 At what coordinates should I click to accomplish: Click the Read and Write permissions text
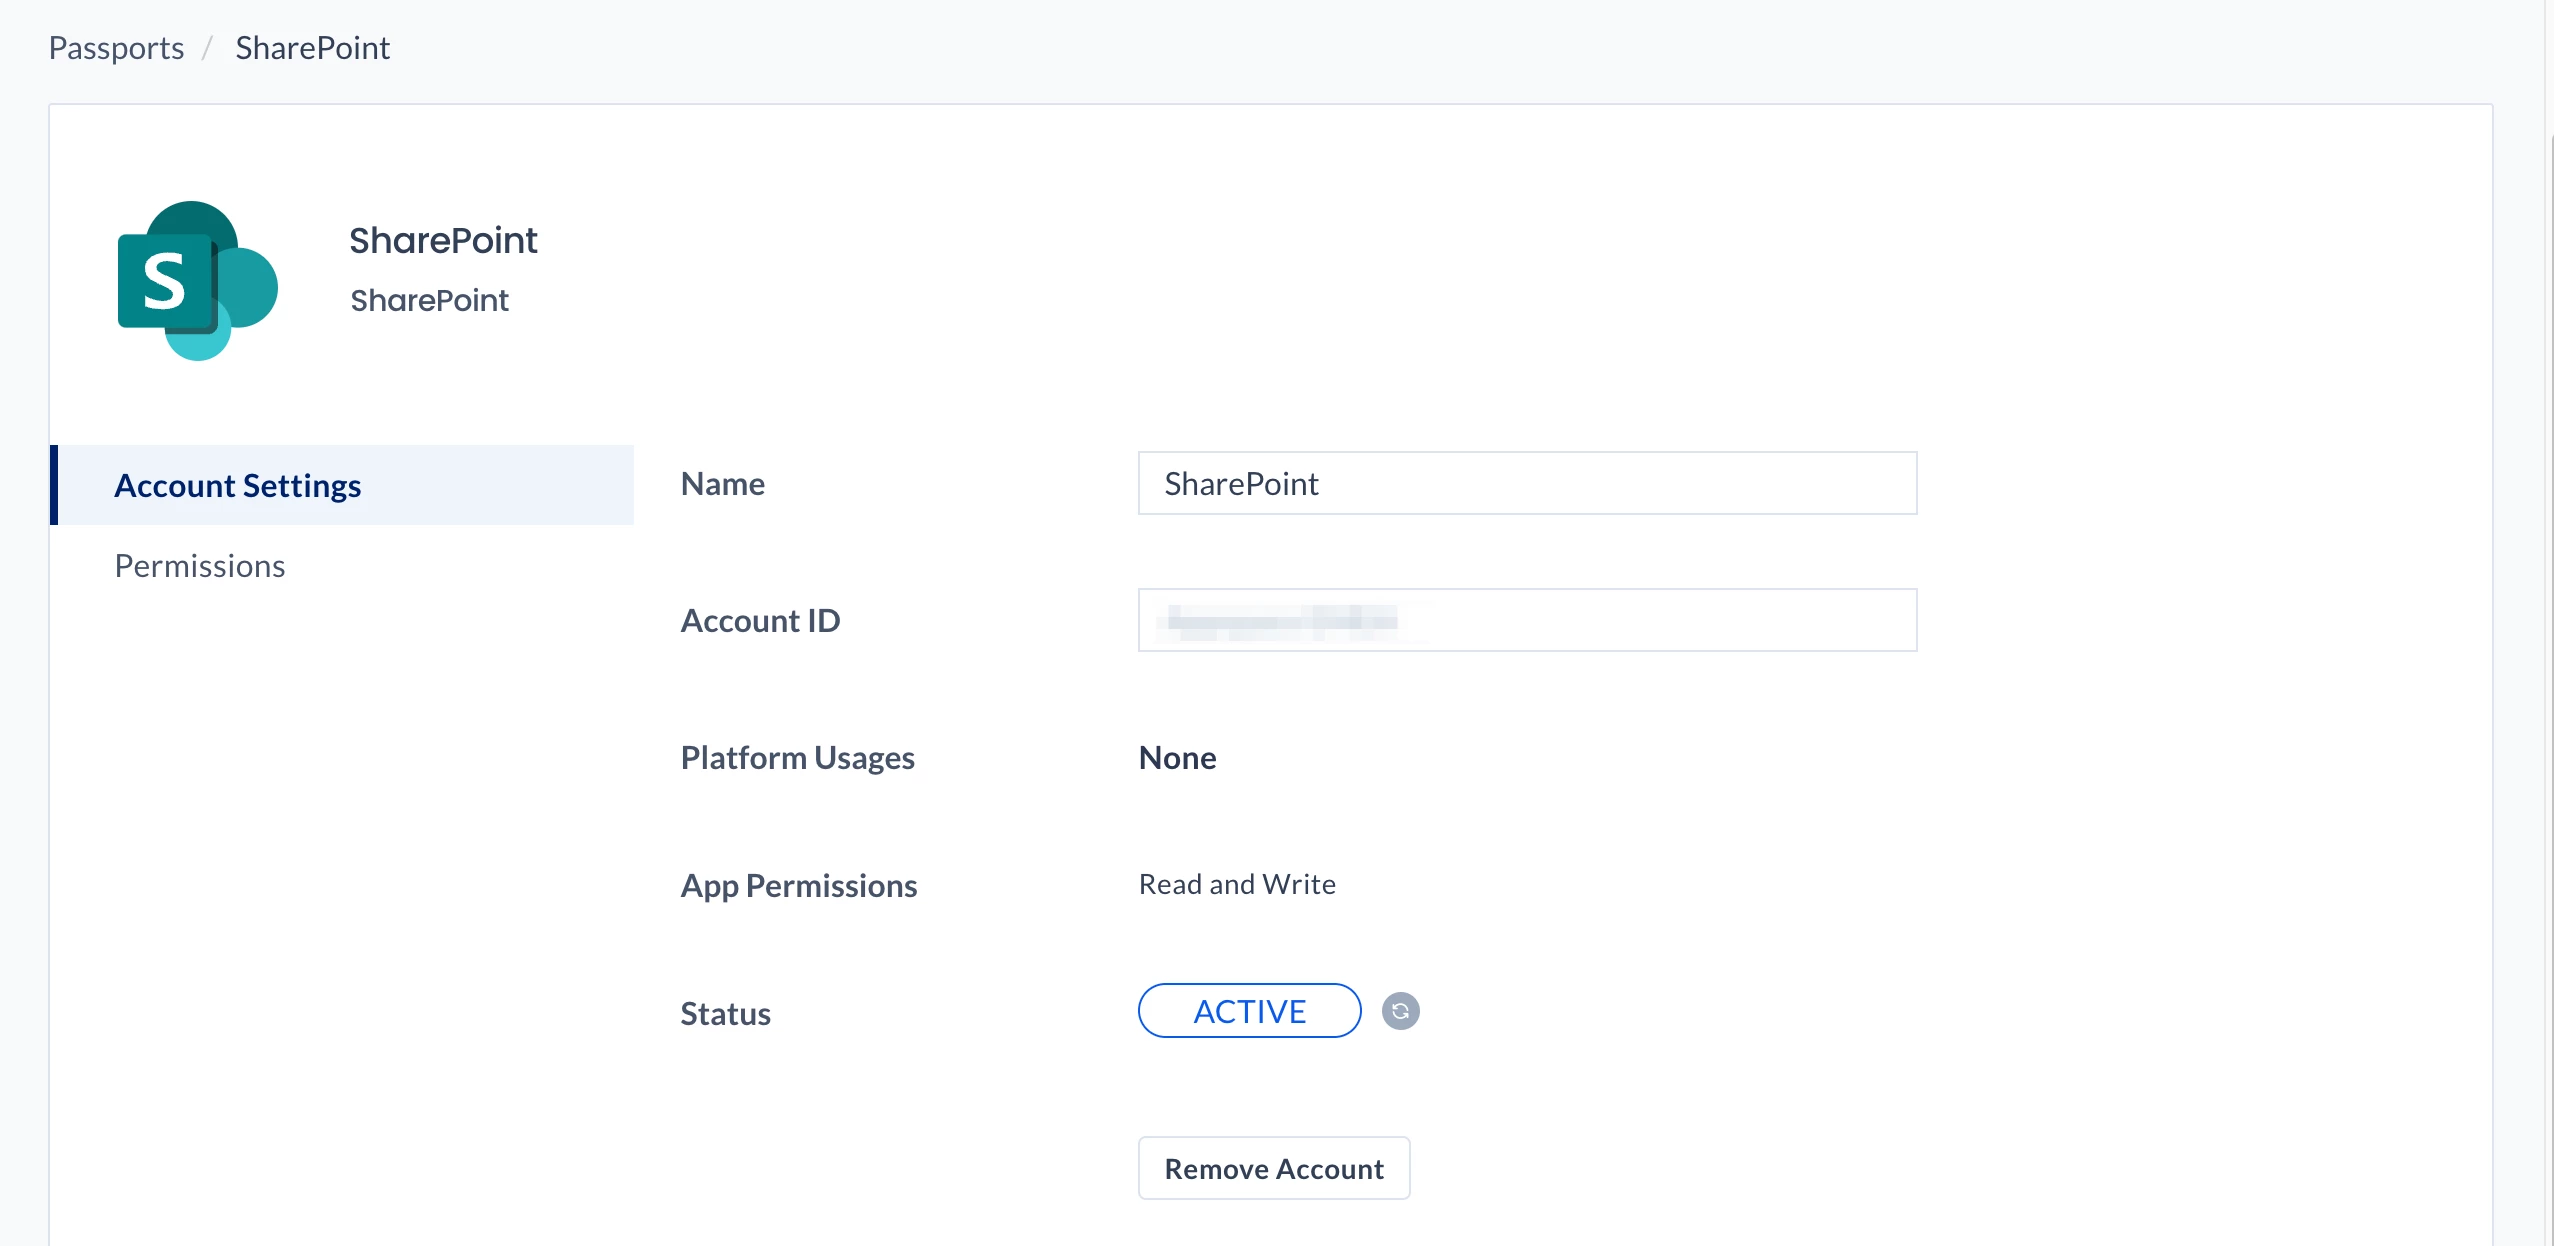[1237, 884]
